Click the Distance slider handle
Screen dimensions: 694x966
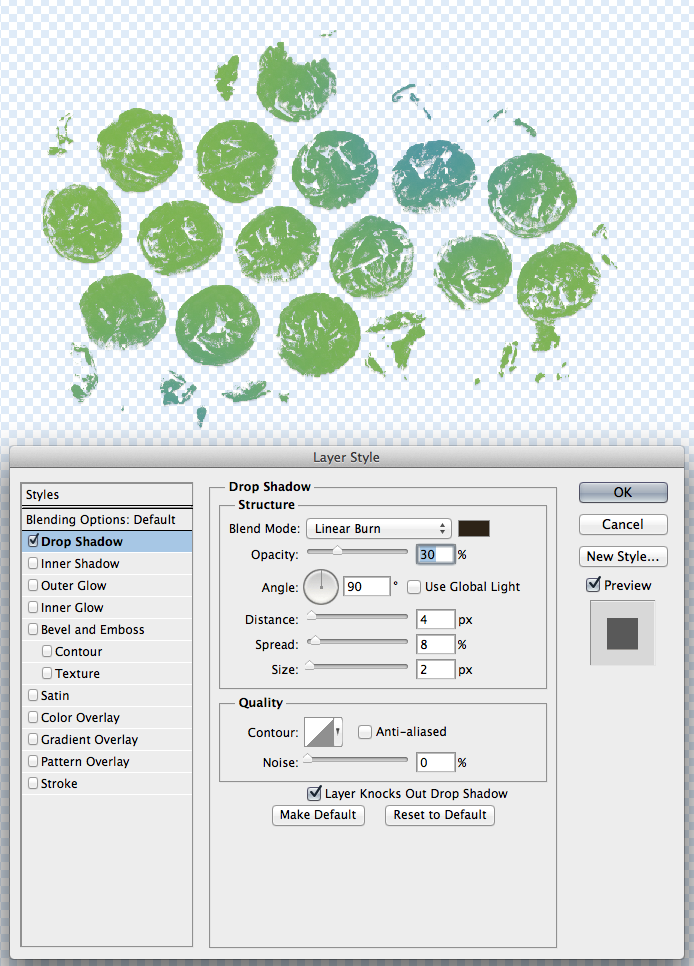(311, 615)
